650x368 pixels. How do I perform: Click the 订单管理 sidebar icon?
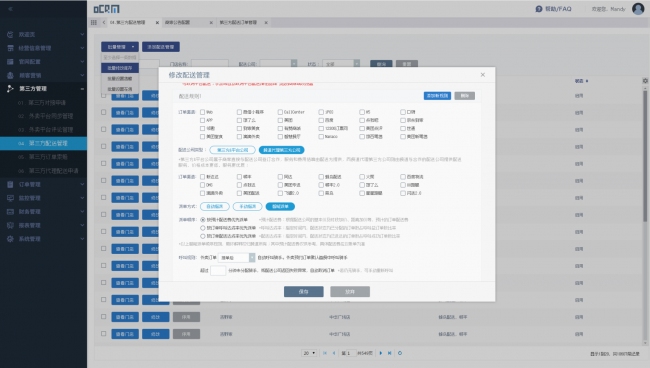(10, 184)
